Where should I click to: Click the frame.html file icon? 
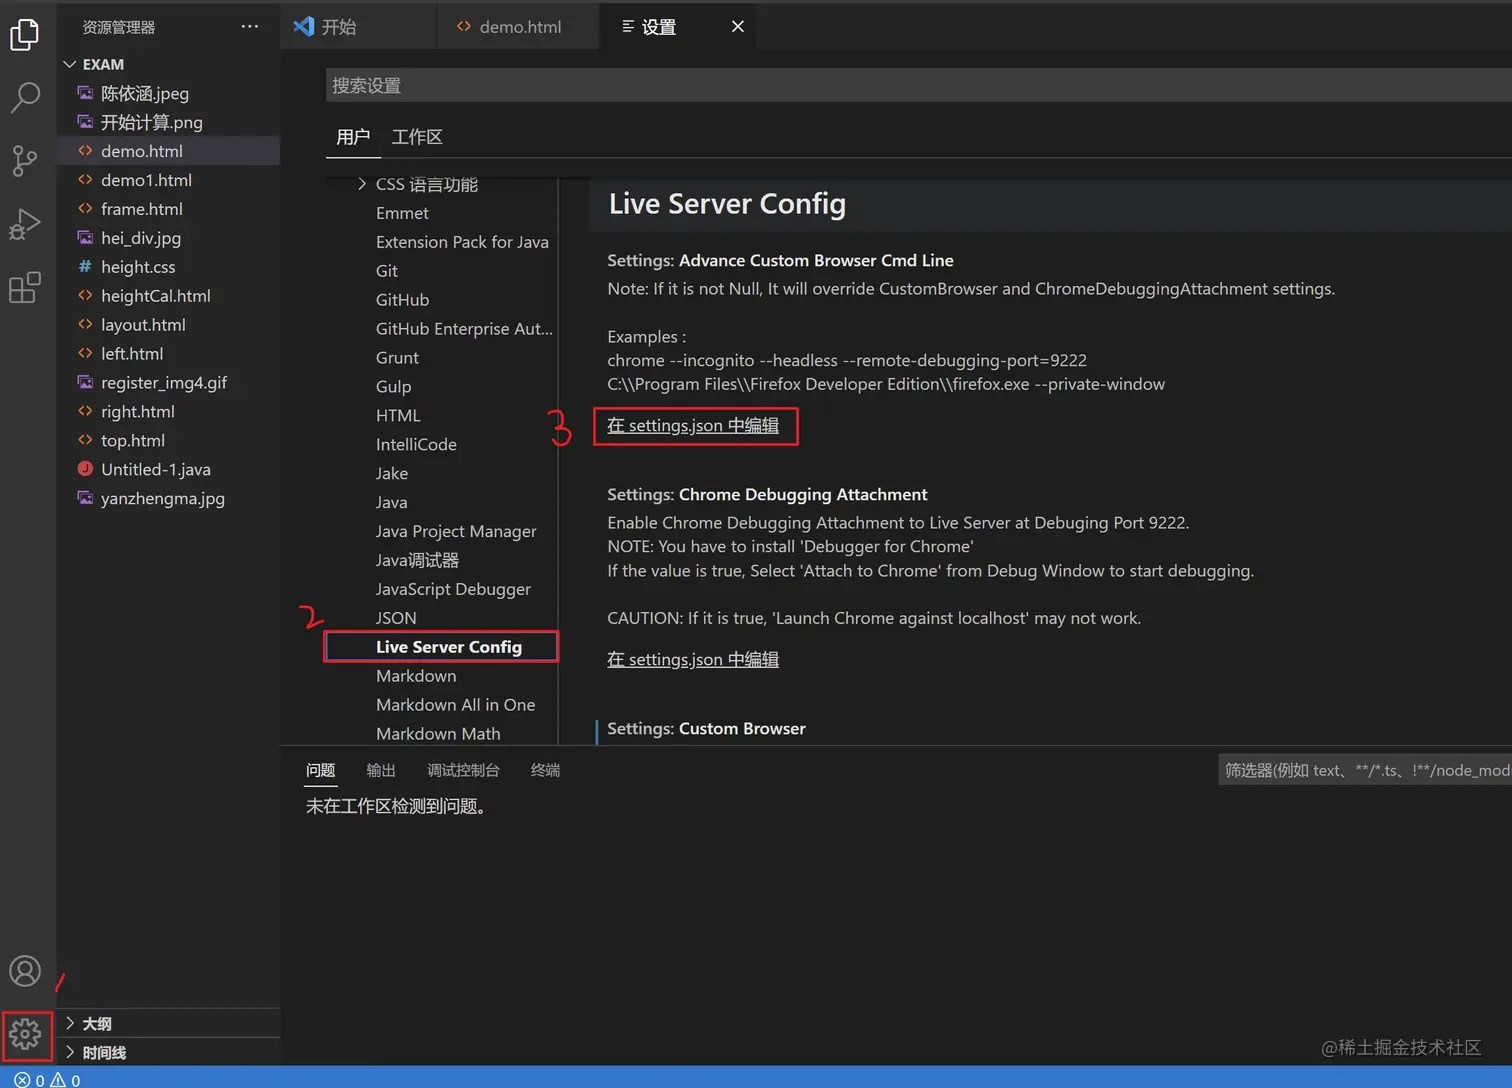tap(85, 209)
